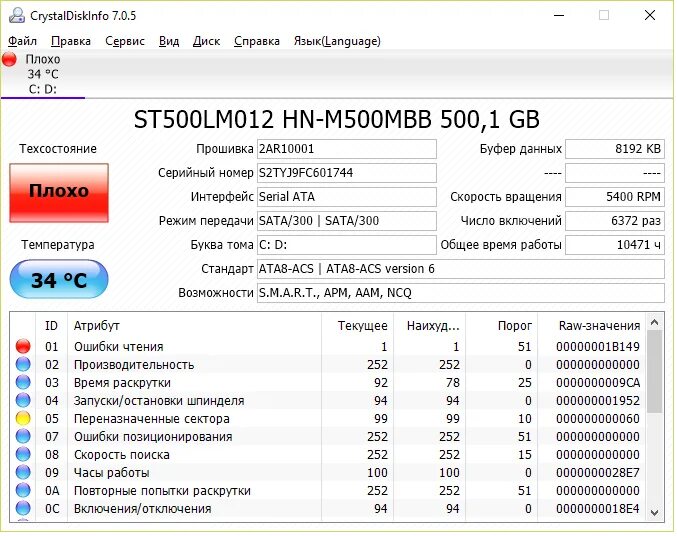The width and height of the screenshot is (677, 536).
Task: Click the Скорость вращения value 5400 RPM
Action: coord(615,197)
